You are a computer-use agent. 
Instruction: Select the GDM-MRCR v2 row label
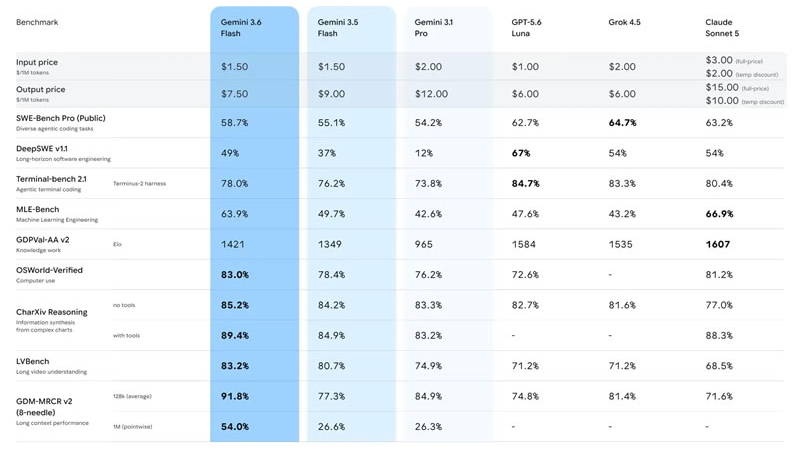tap(44, 407)
